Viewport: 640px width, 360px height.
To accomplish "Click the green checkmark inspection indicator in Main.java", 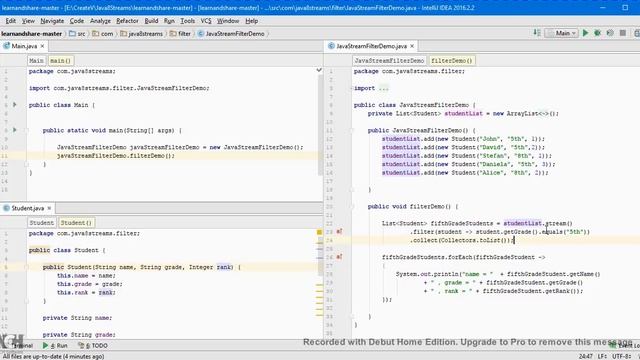I will (319, 71).
